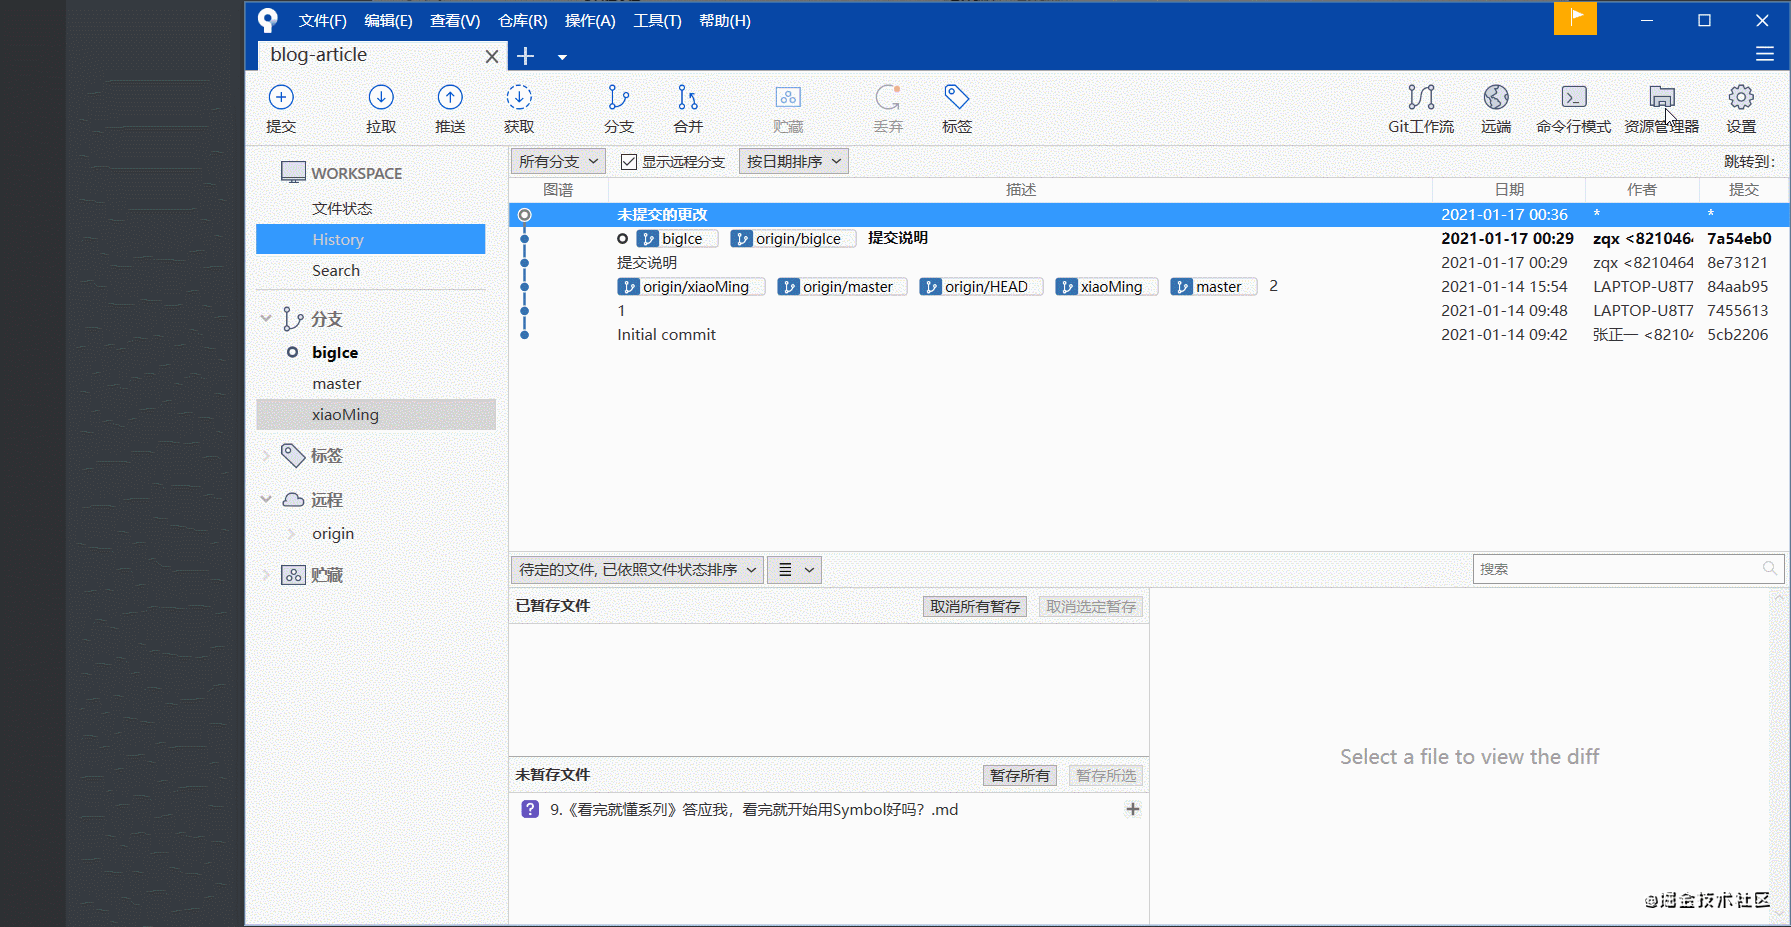Click 暂存所选 button
This screenshot has width=1791, height=927.
coord(1106,775)
